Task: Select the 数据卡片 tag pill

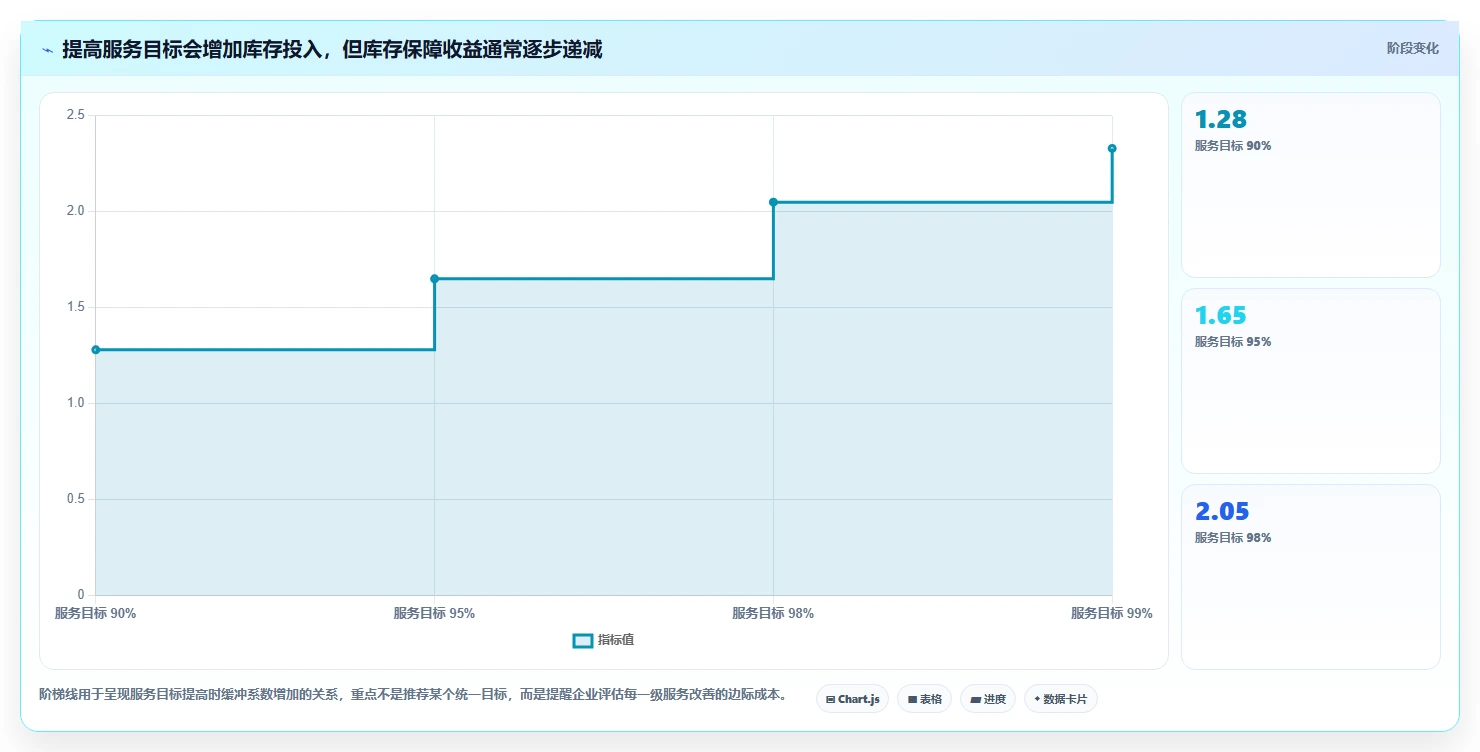Action: click(1060, 699)
